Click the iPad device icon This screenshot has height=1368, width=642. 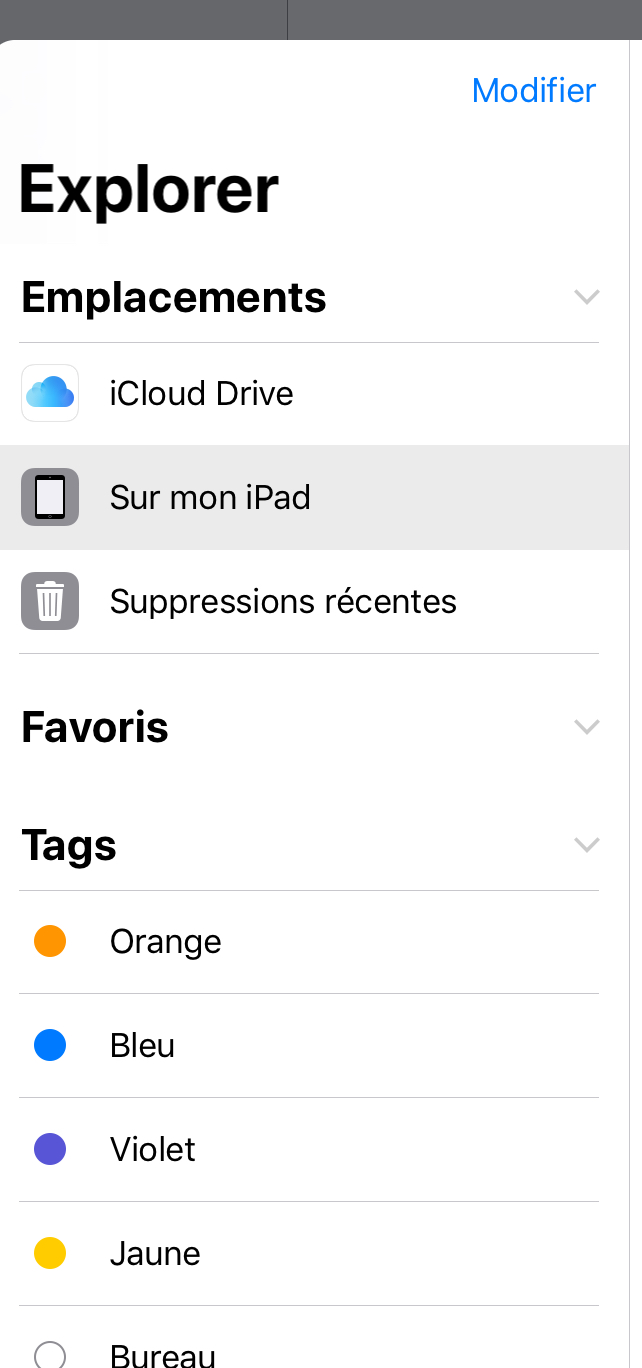click(50, 497)
